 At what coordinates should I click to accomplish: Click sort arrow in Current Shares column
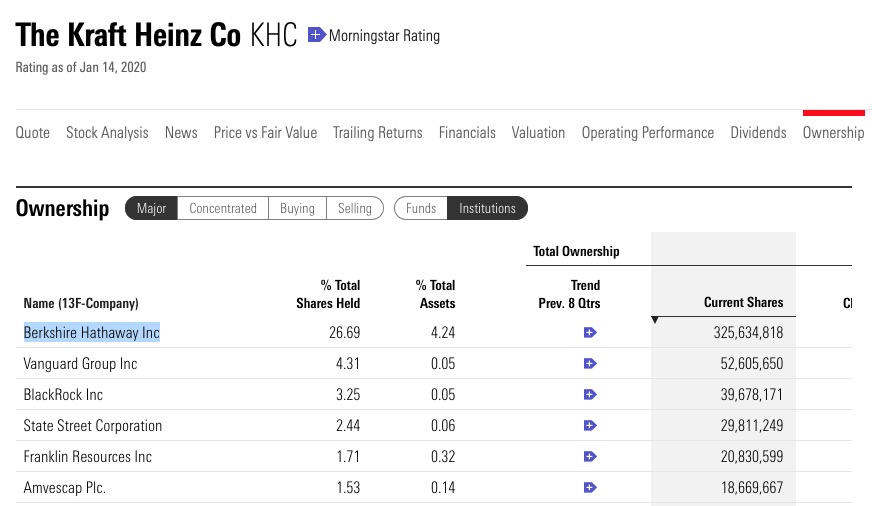coord(656,321)
